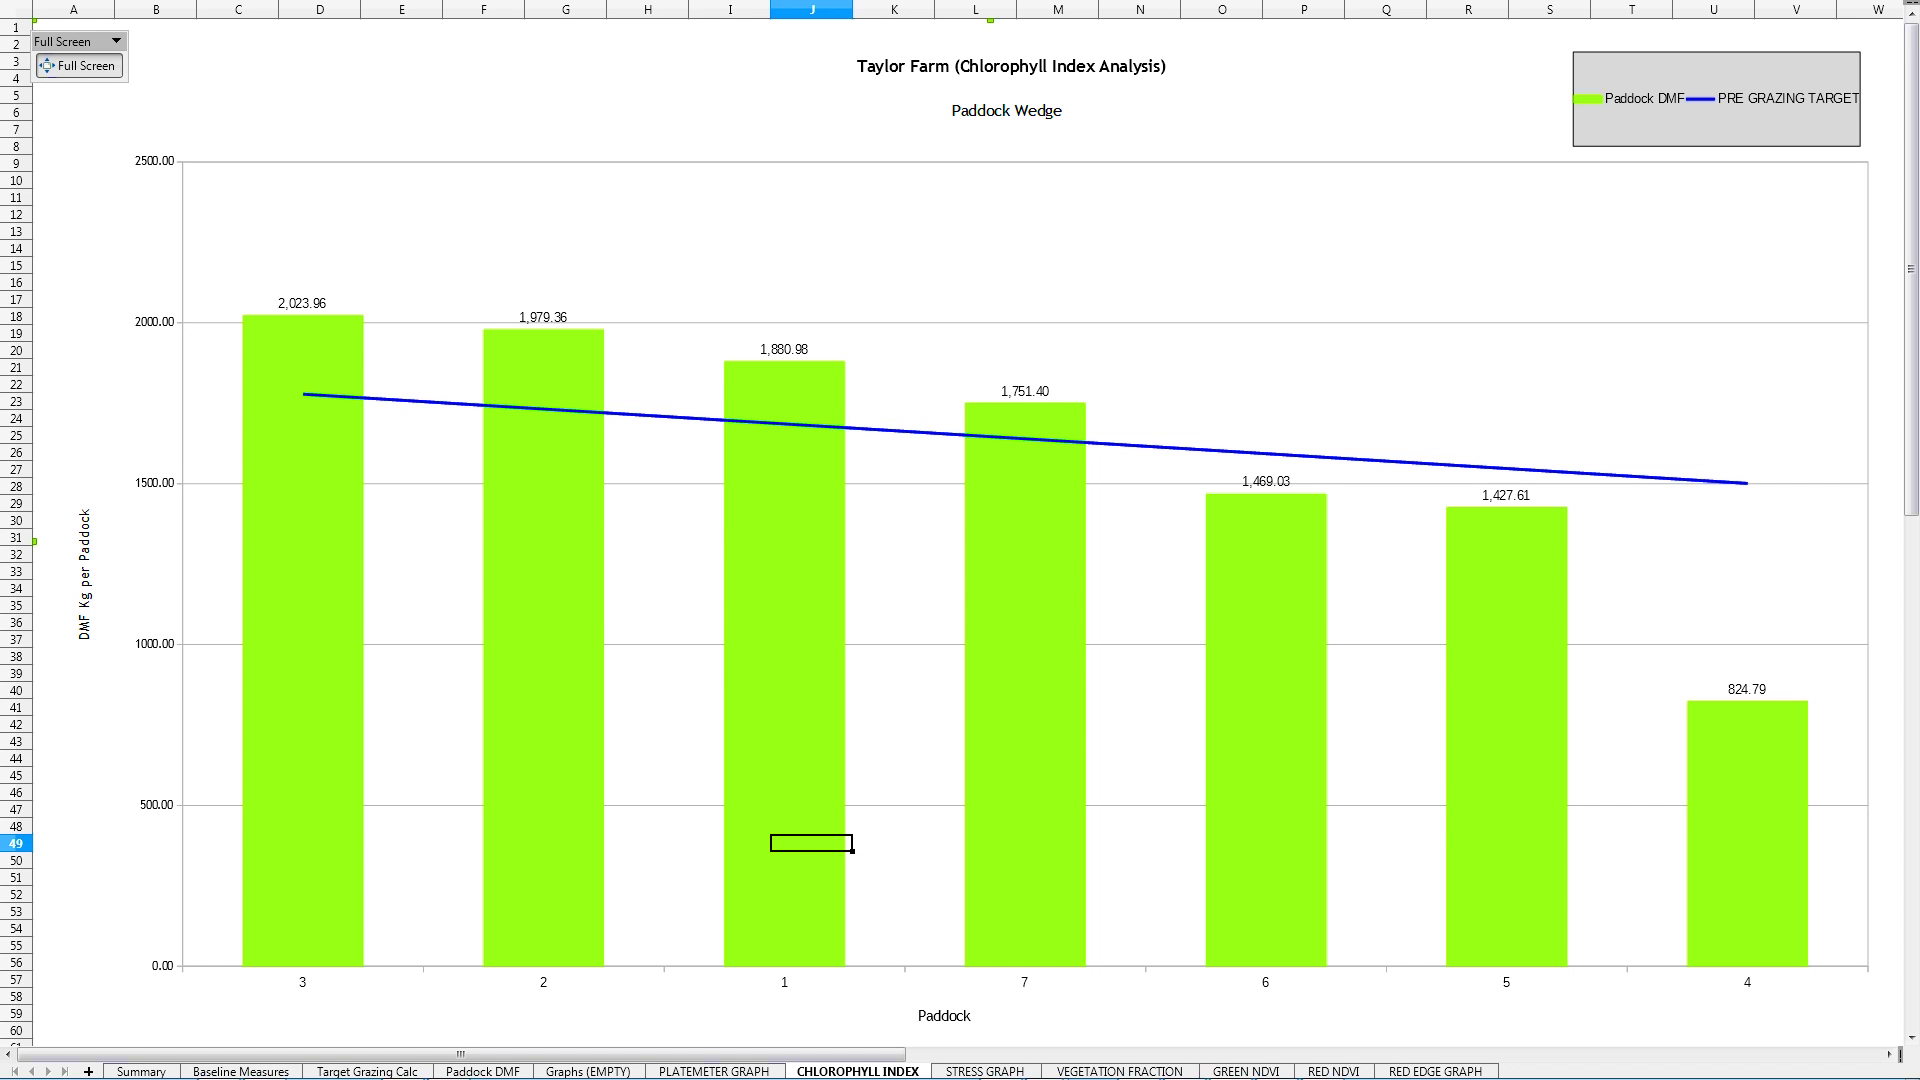Jump to last sheet tab arrow
The height and width of the screenshot is (1080, 1920).
[x=65, y=1071]
